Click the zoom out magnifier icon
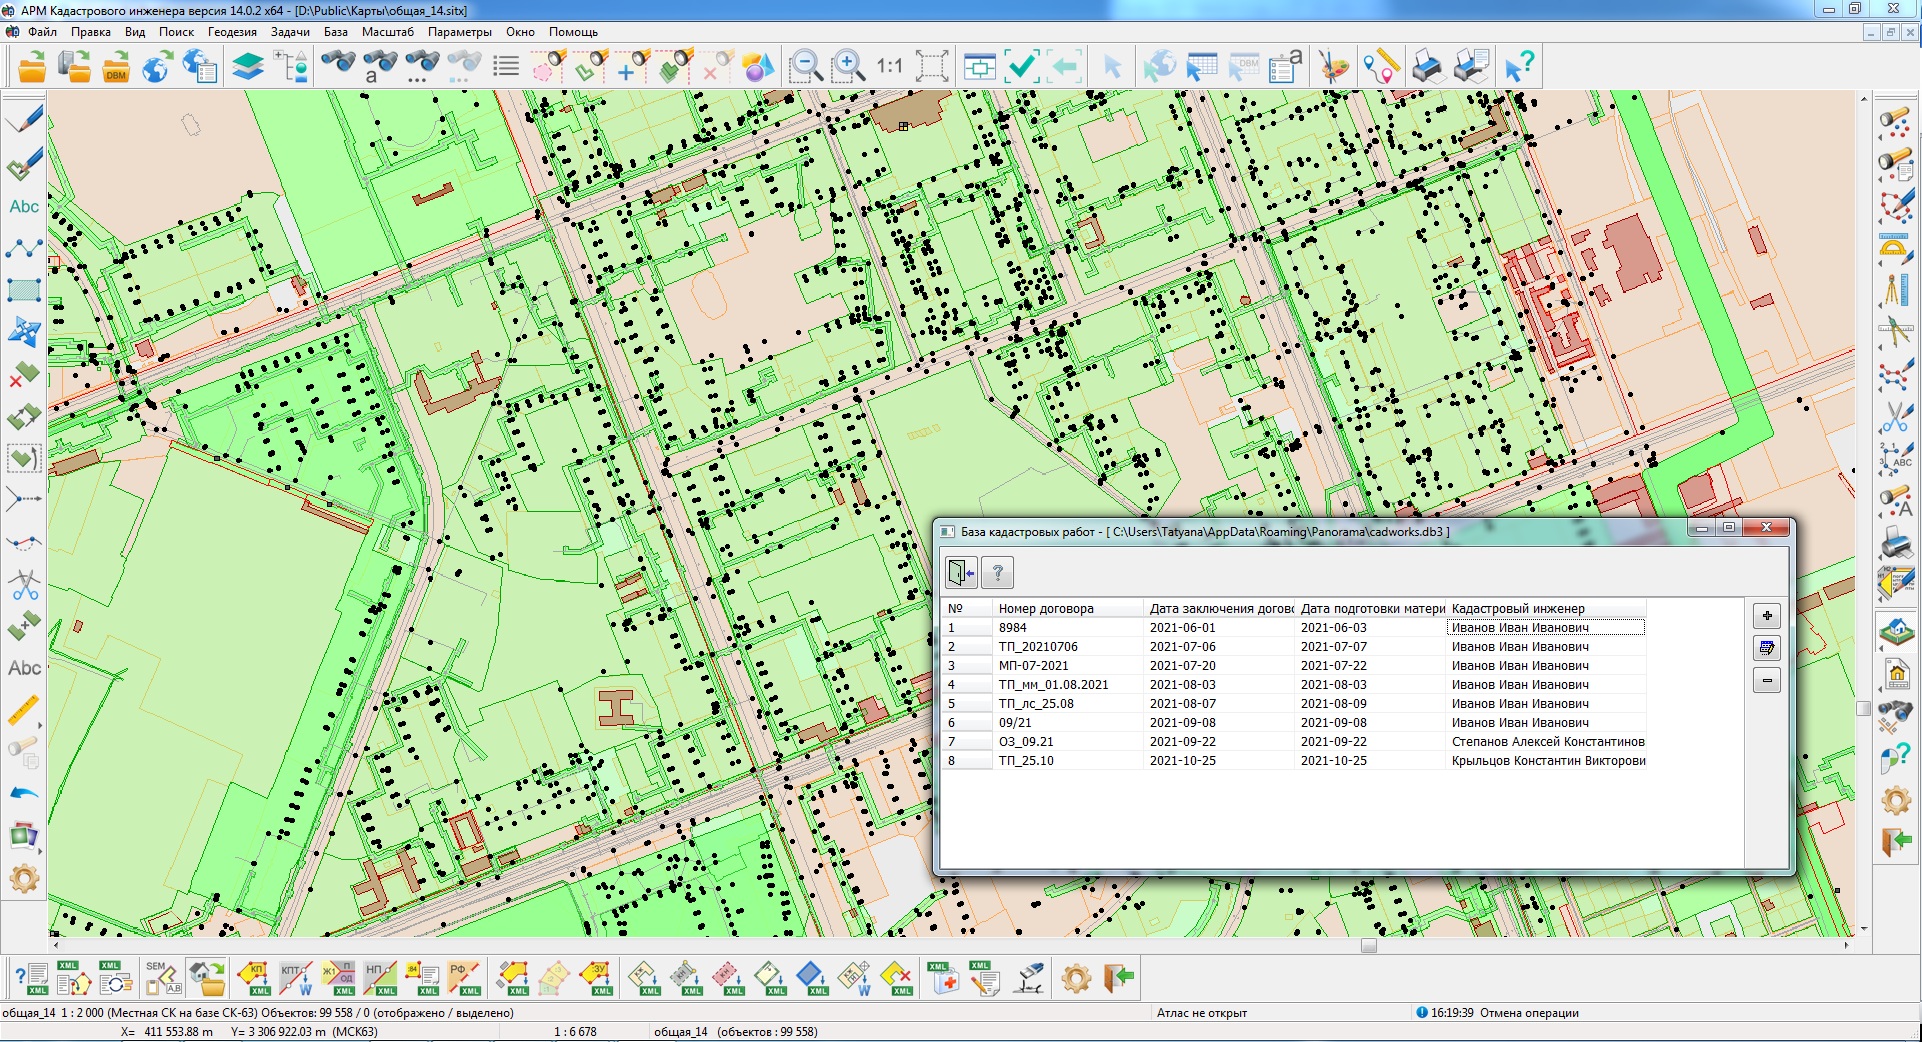This screenshot has width=1922, height=1042. pos(805,67)
